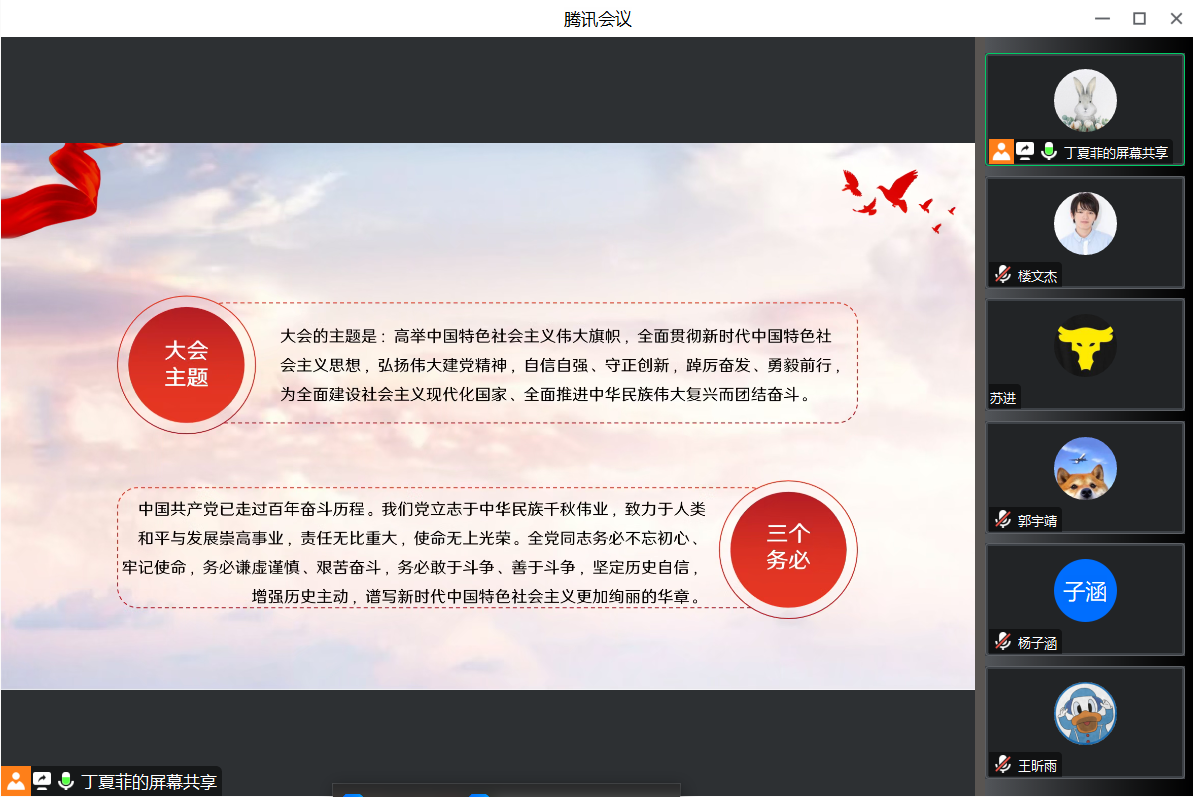Select 楼文杰's video tile

click(1085, 232)
